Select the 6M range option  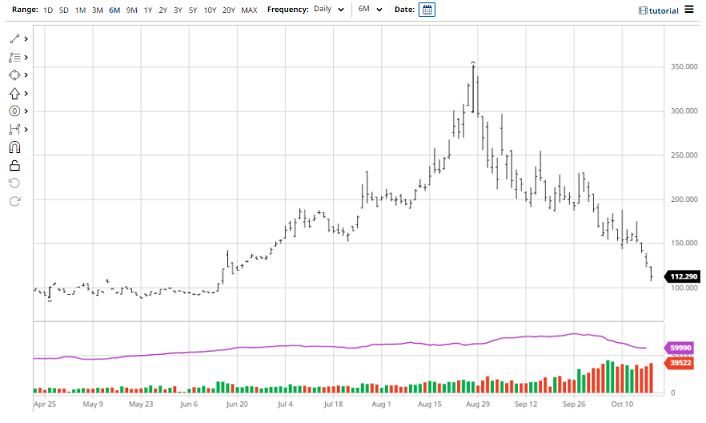[x=114, y=10]
